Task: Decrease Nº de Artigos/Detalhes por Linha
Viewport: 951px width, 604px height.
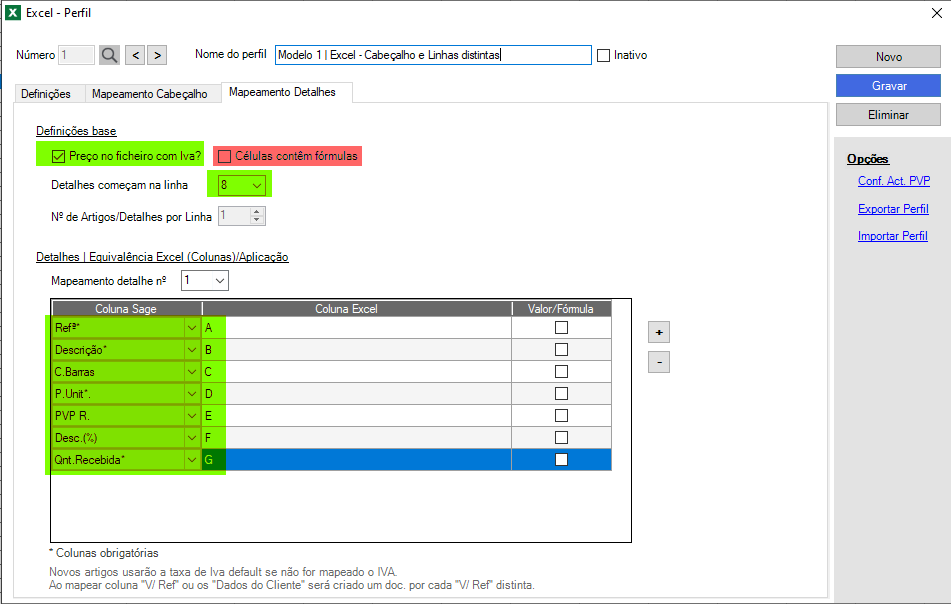Action: point(257,220)
